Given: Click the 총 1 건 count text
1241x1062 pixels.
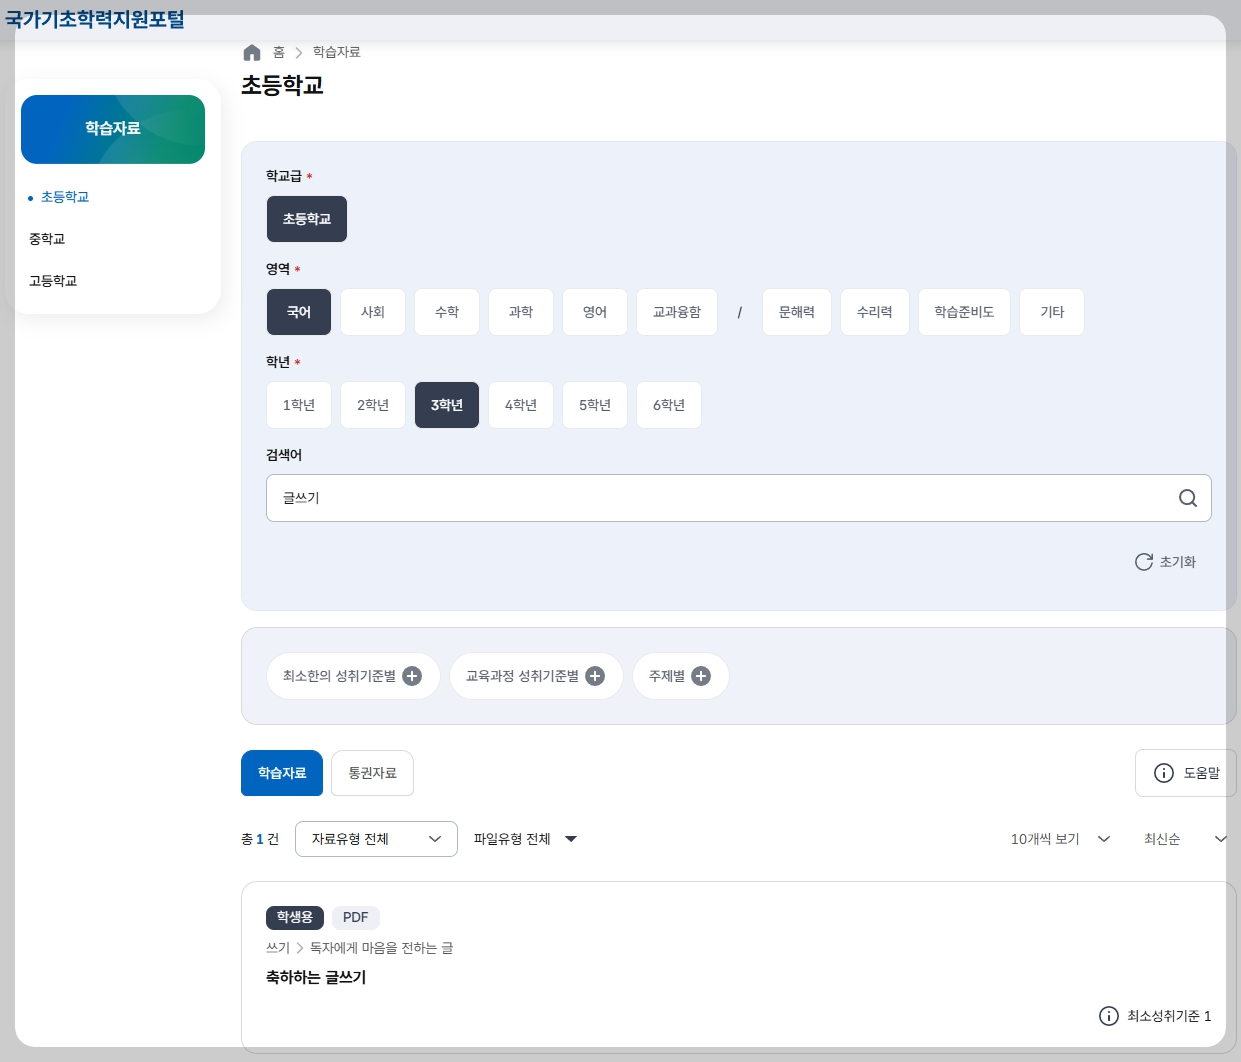Looking at the screenshot, I should point(260,839).
